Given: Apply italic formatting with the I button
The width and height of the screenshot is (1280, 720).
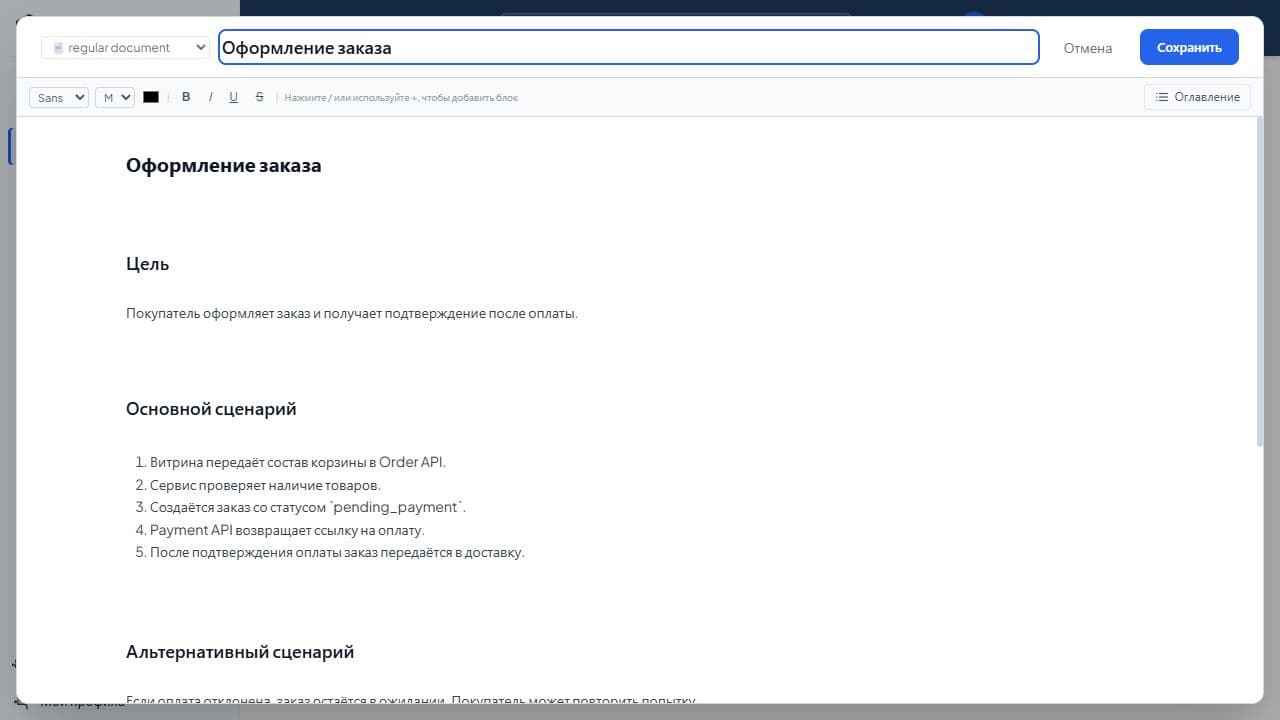Looking at the screenshot, I should 210,97.
